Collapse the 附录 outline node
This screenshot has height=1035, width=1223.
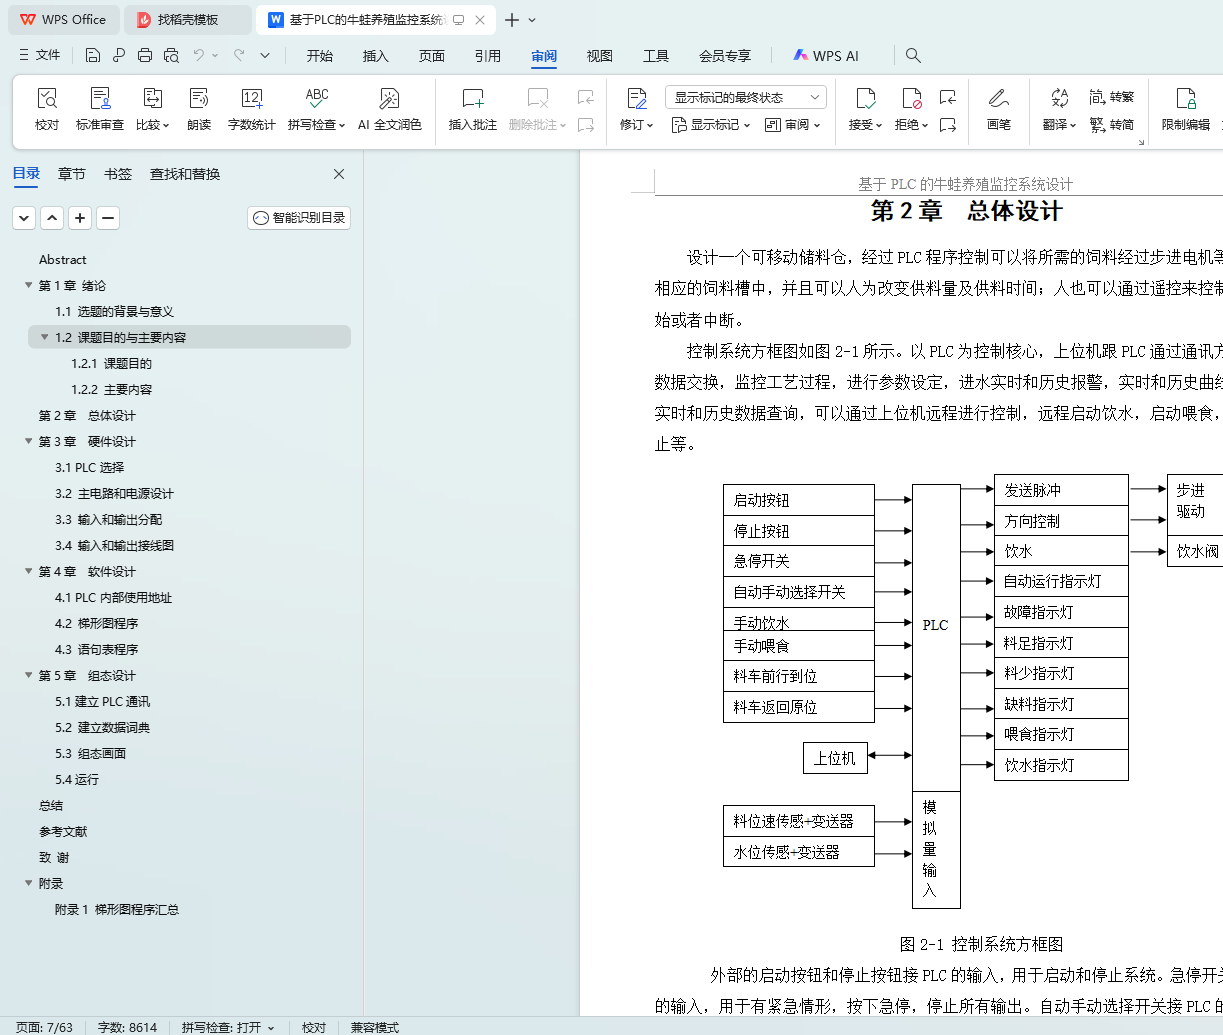pos(29,884)
